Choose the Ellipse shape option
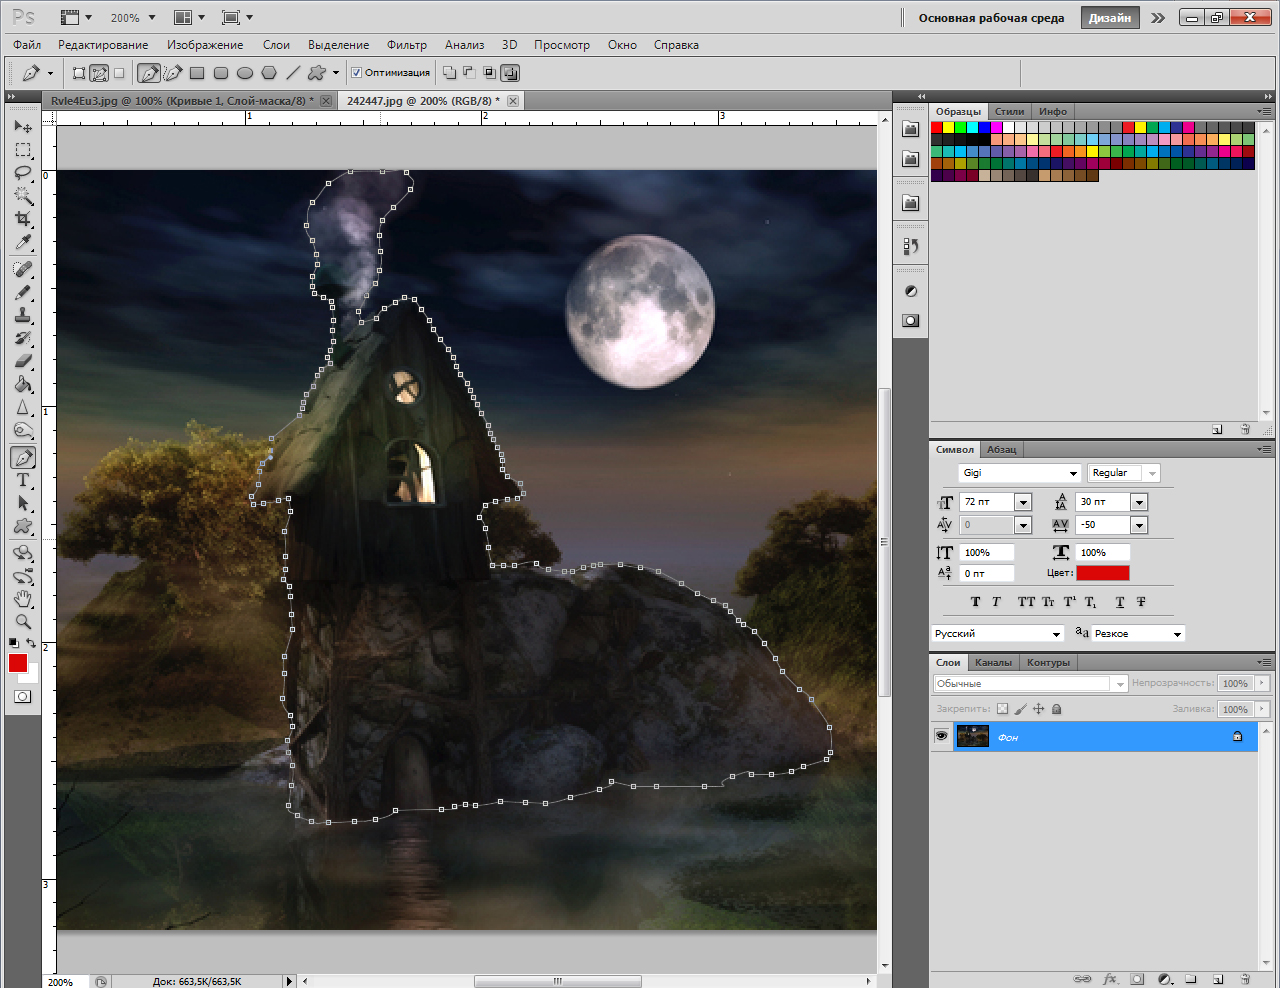The width and height of the screenshot is (1280, 988). pyautogui.click(x=245, y=73)
